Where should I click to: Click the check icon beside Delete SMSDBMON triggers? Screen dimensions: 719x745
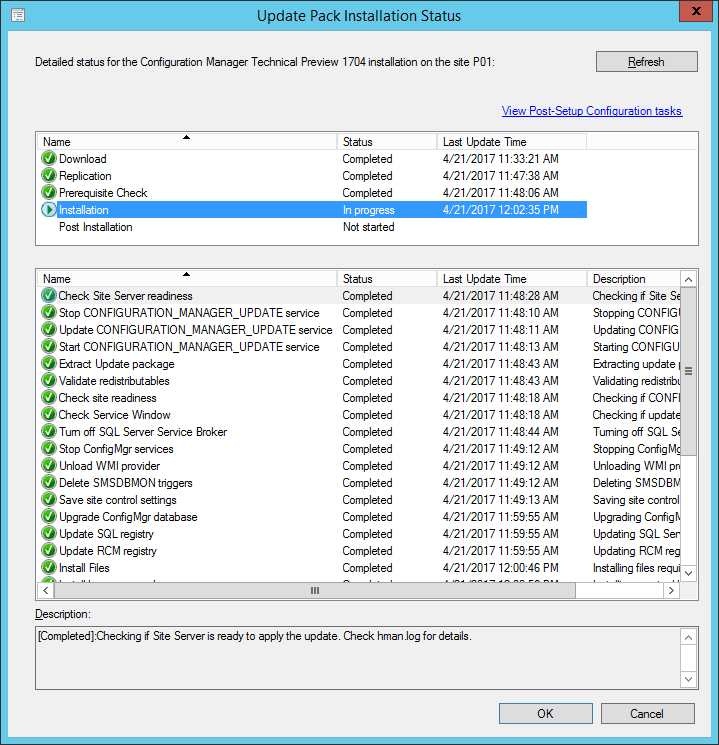click(x=48, y=483)
